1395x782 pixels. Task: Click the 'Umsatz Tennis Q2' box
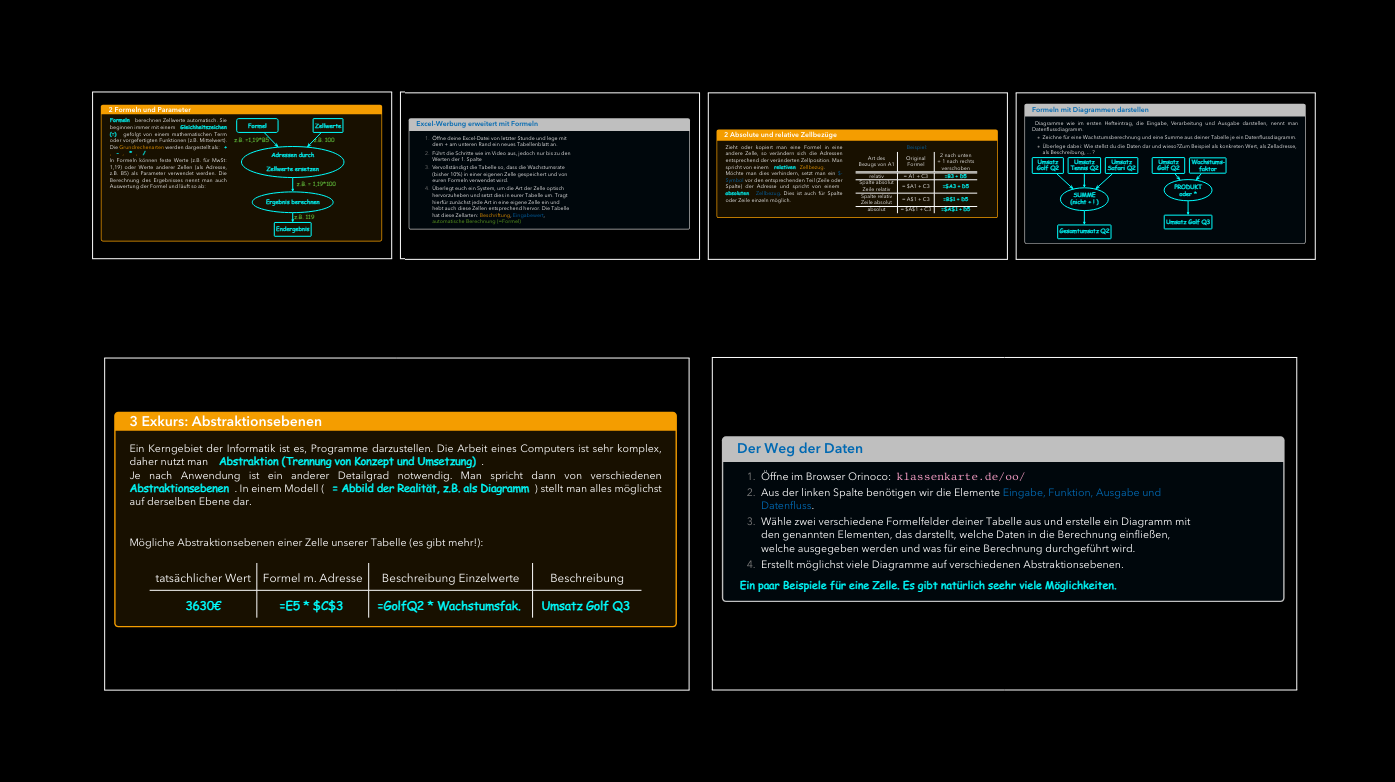point(1085,165)
